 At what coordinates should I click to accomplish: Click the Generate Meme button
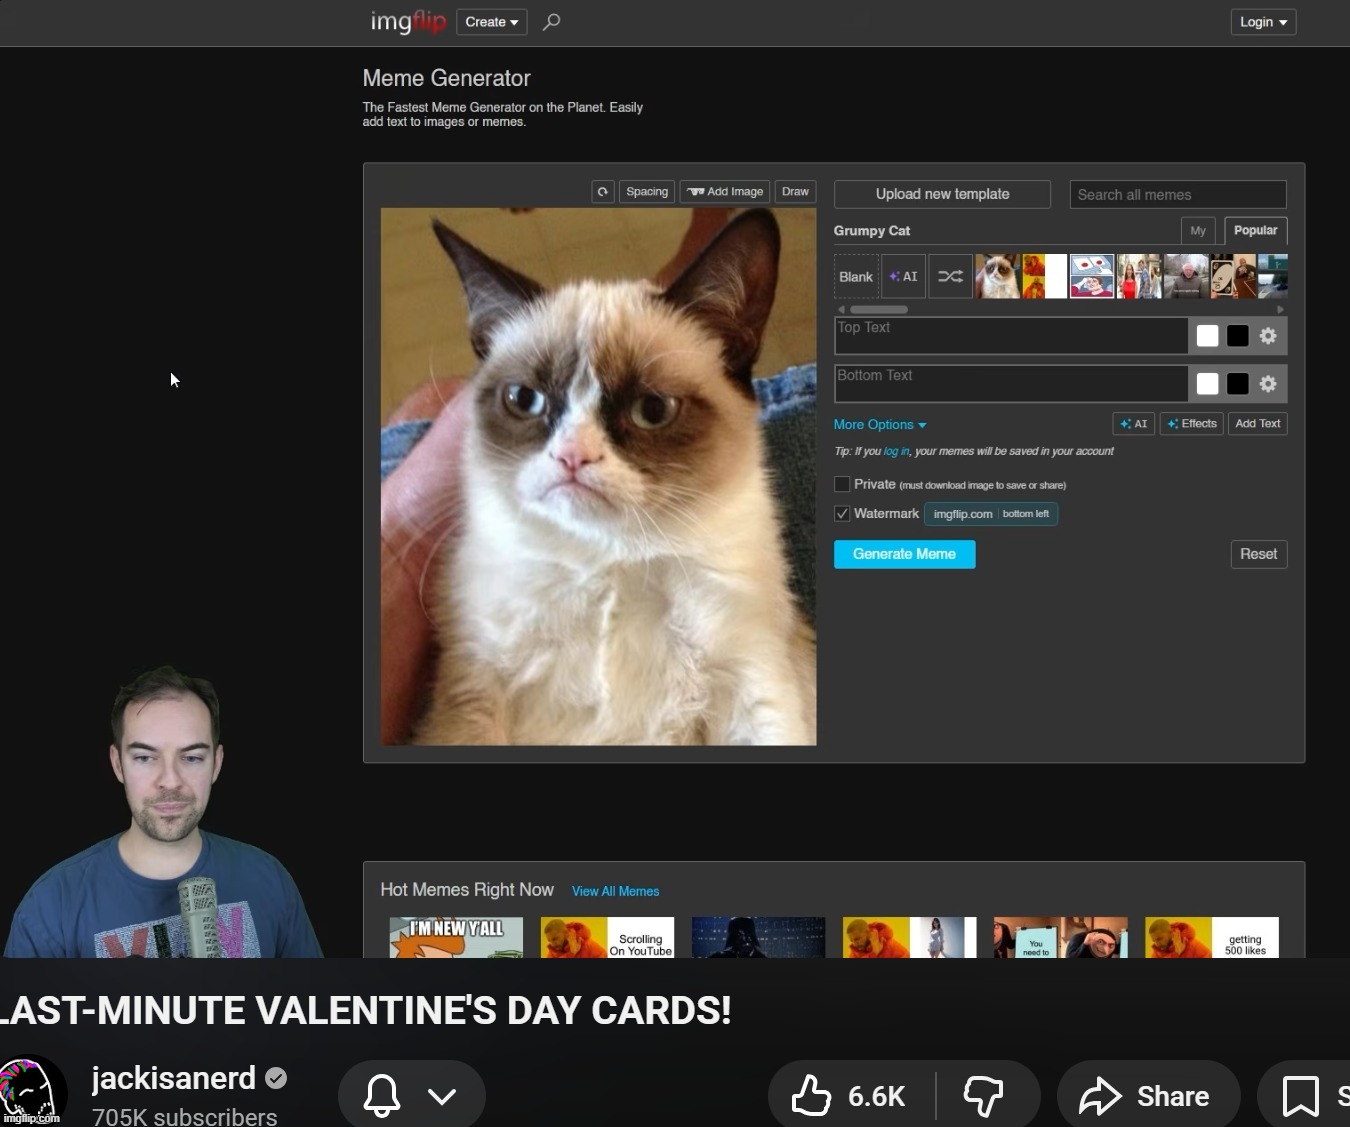(x=903, y=554)
